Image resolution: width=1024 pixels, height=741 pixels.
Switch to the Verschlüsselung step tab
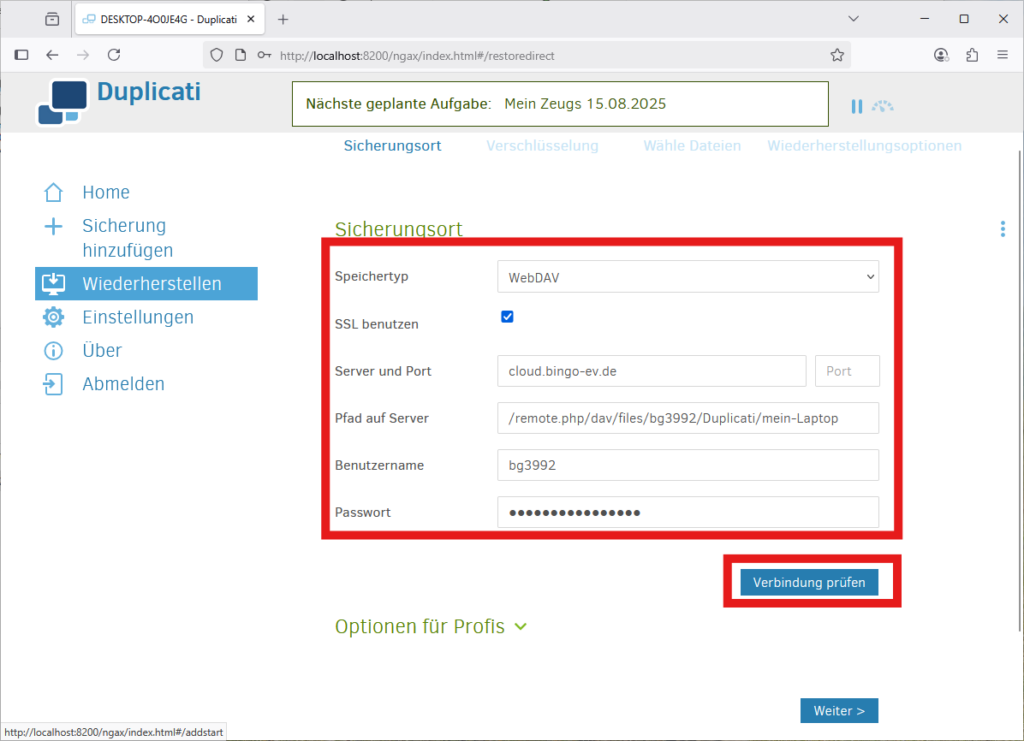pos(542,146)
